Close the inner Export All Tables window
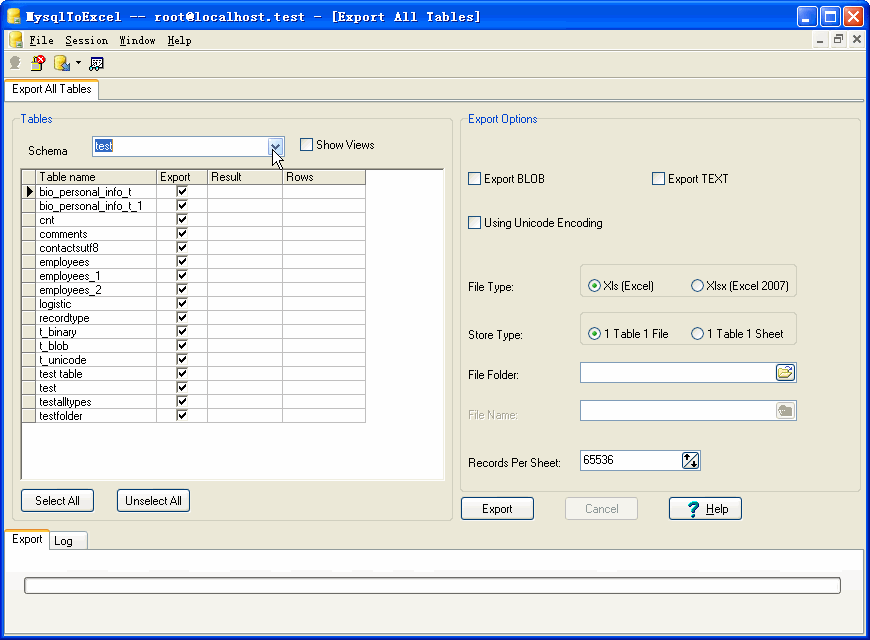The image size is (870, 640). click(x=857, y=39)
